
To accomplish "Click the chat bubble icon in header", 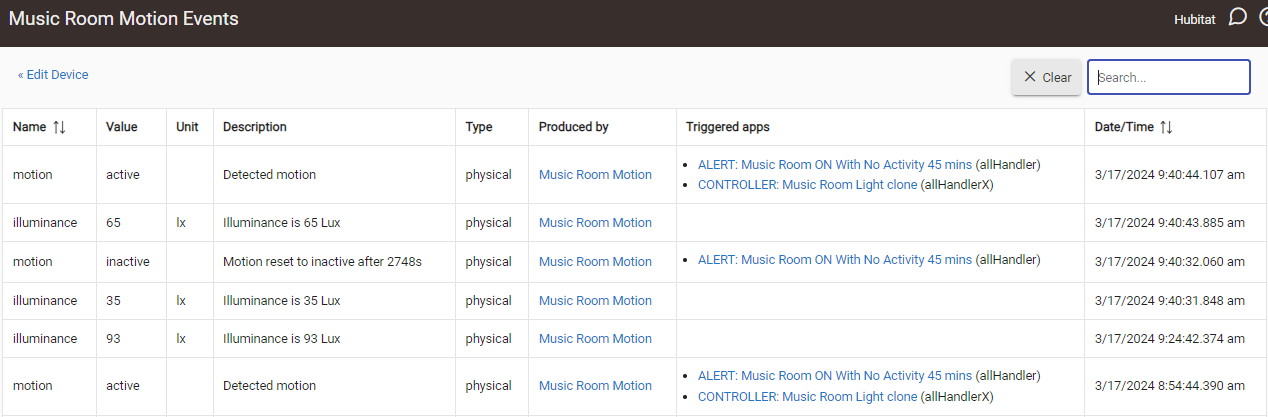I will (x=1237, y=17).
